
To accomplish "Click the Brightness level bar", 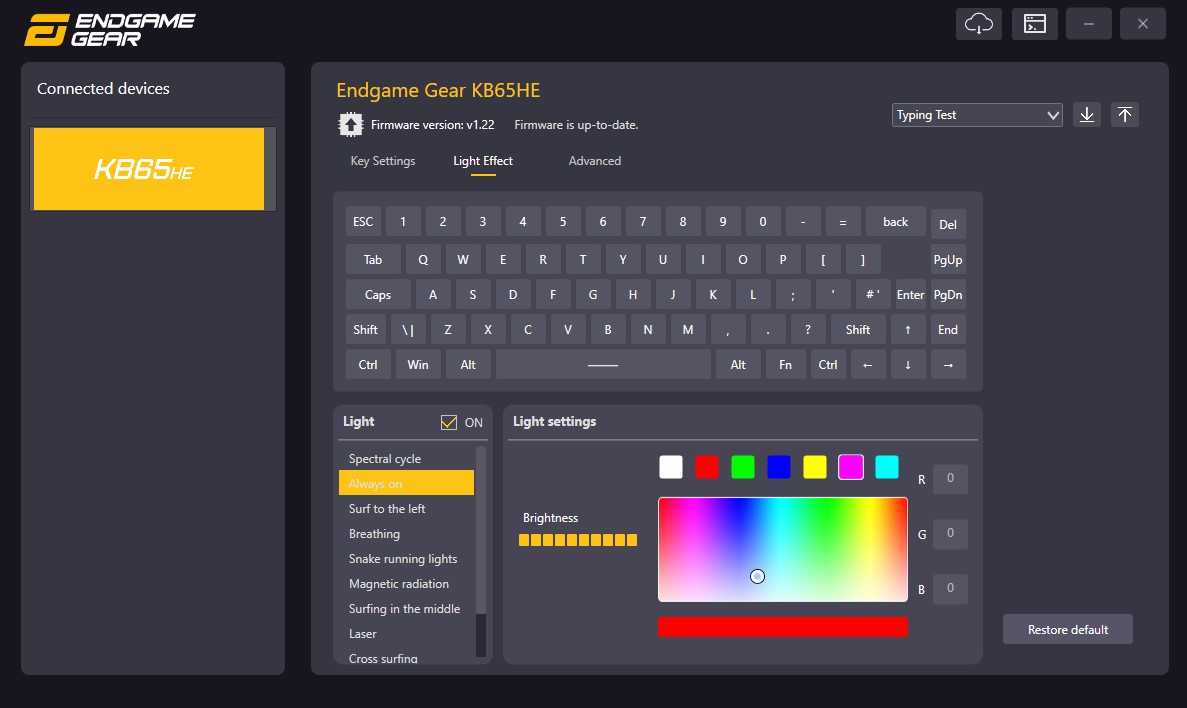I will click(x=578, y=540).
